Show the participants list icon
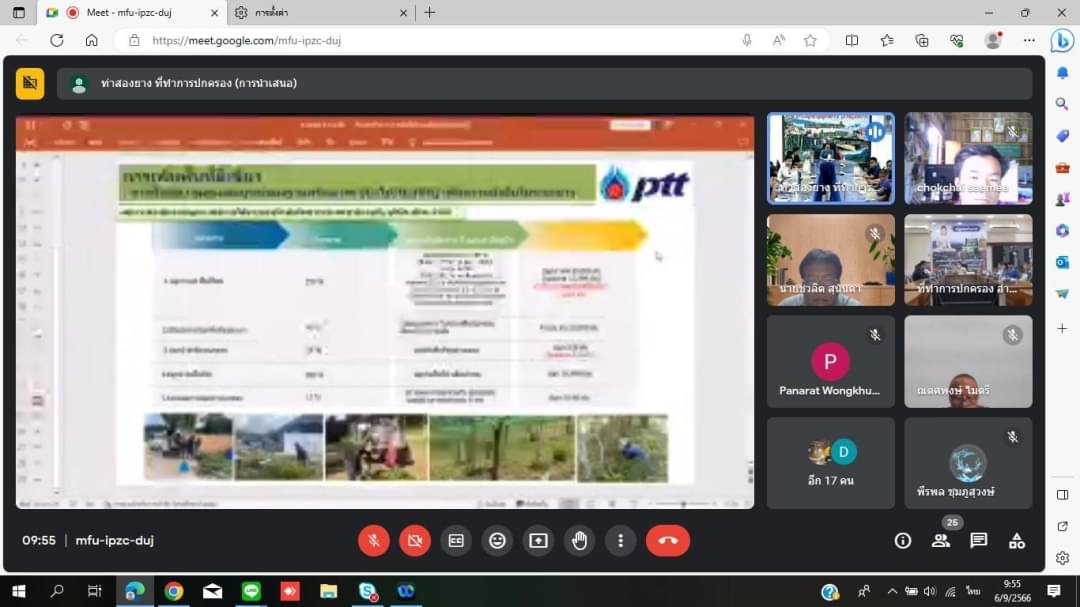The image size is (1080, 607). pos(941,541)
